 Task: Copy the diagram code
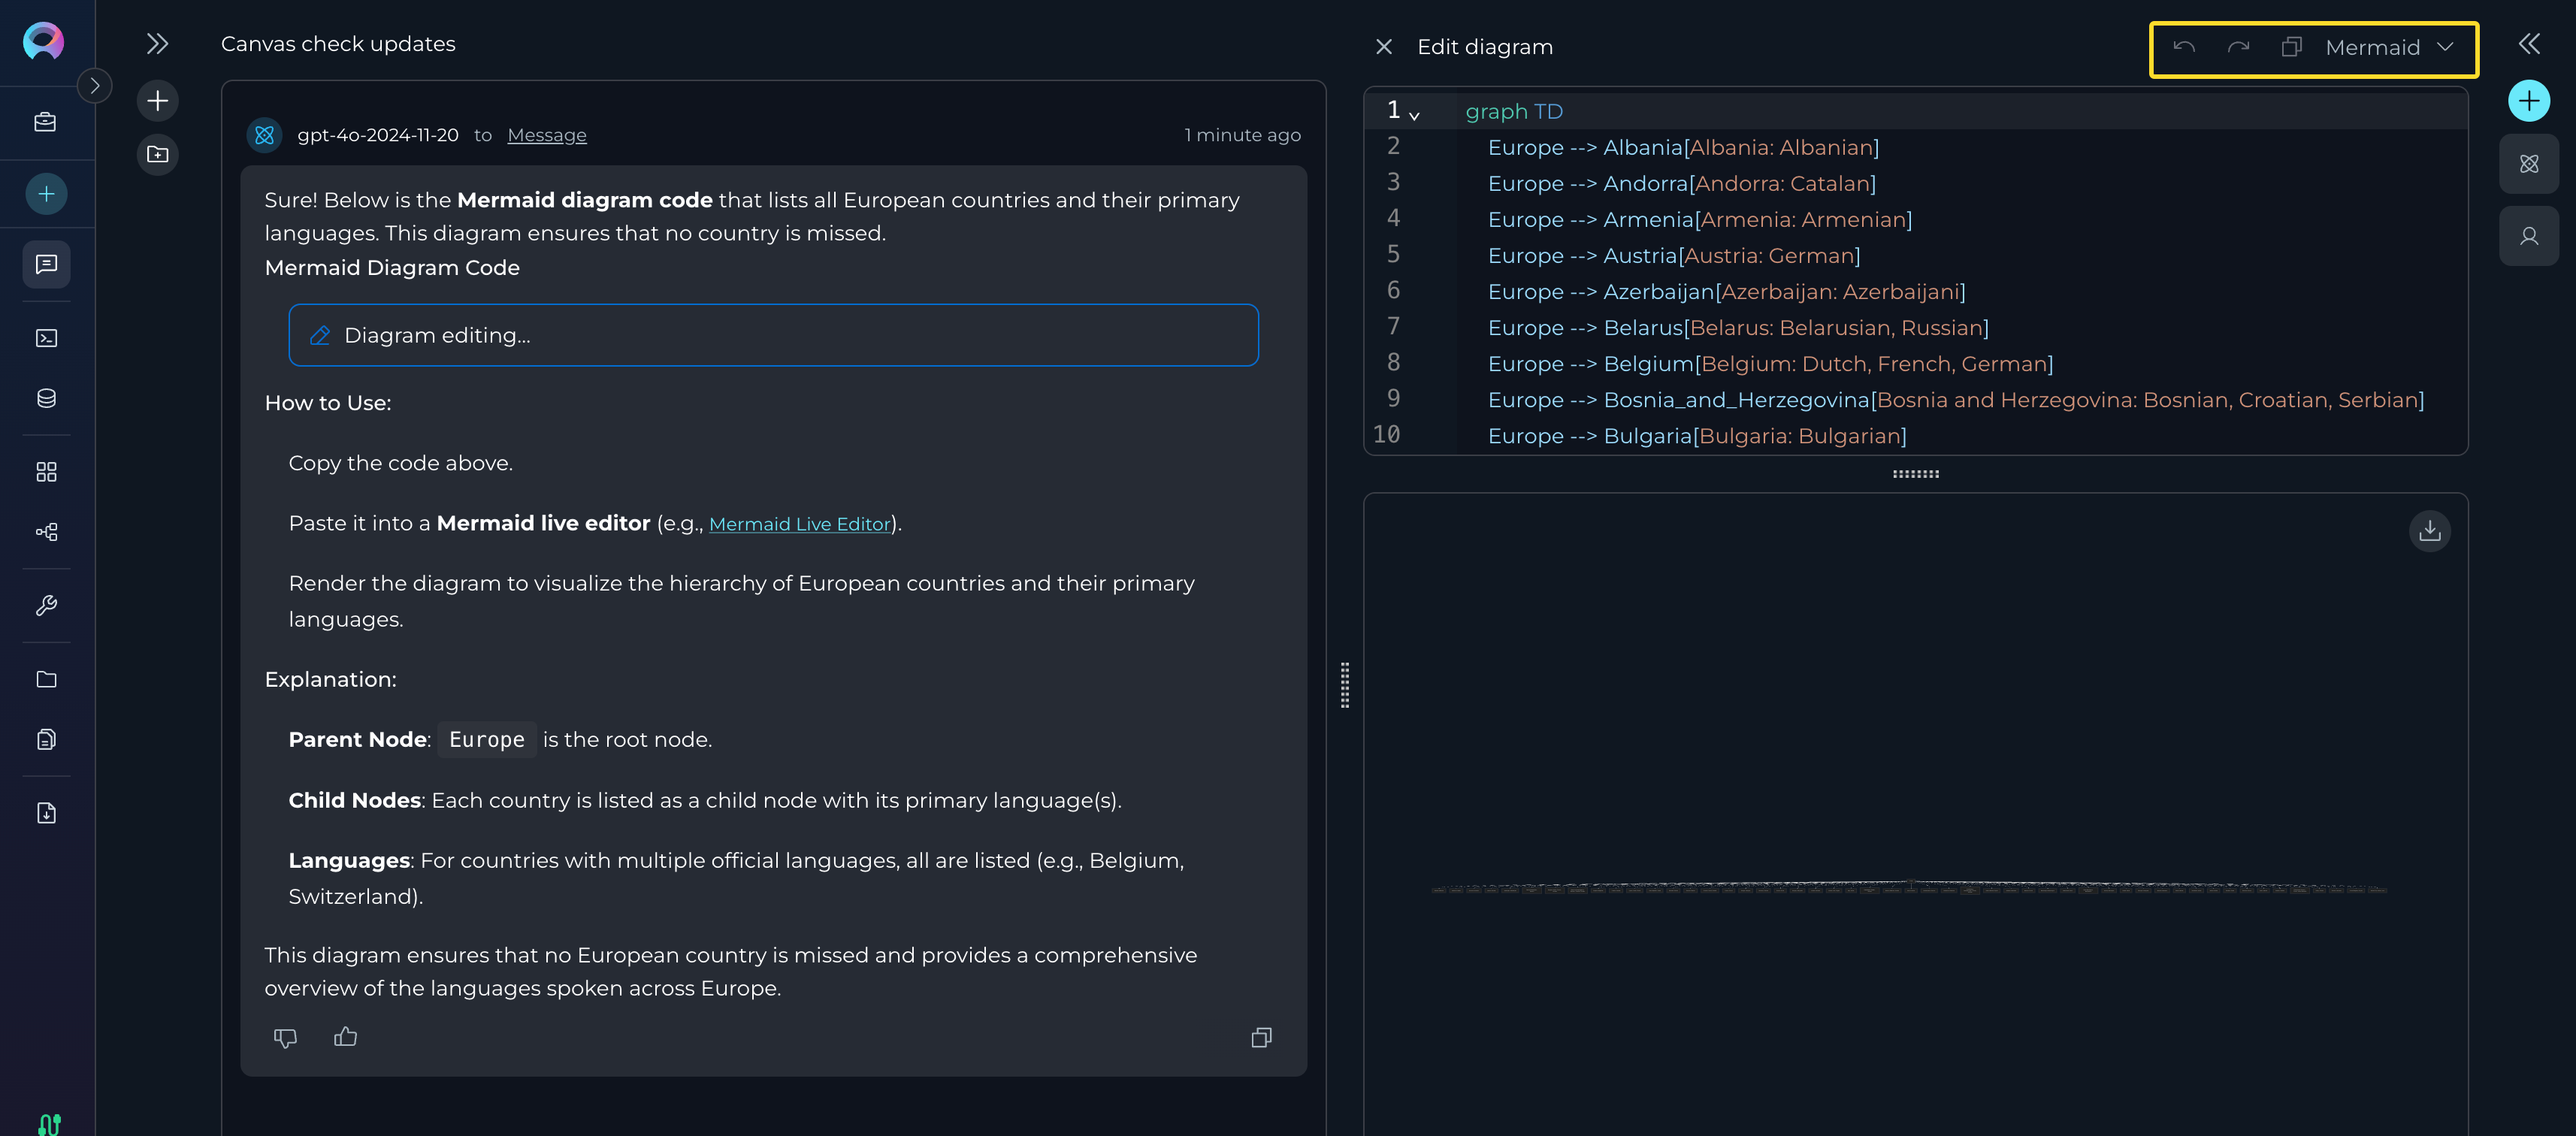click(2291, 48)
